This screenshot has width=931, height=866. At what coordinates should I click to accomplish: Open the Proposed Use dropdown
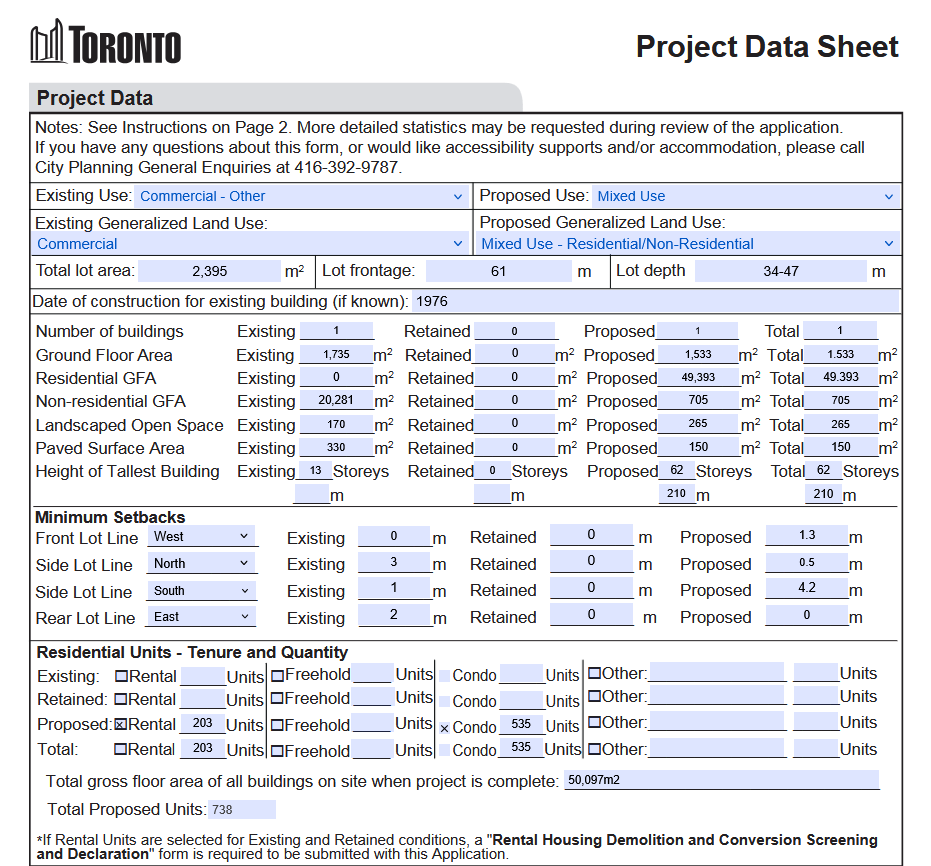click(x=746, y=196)
